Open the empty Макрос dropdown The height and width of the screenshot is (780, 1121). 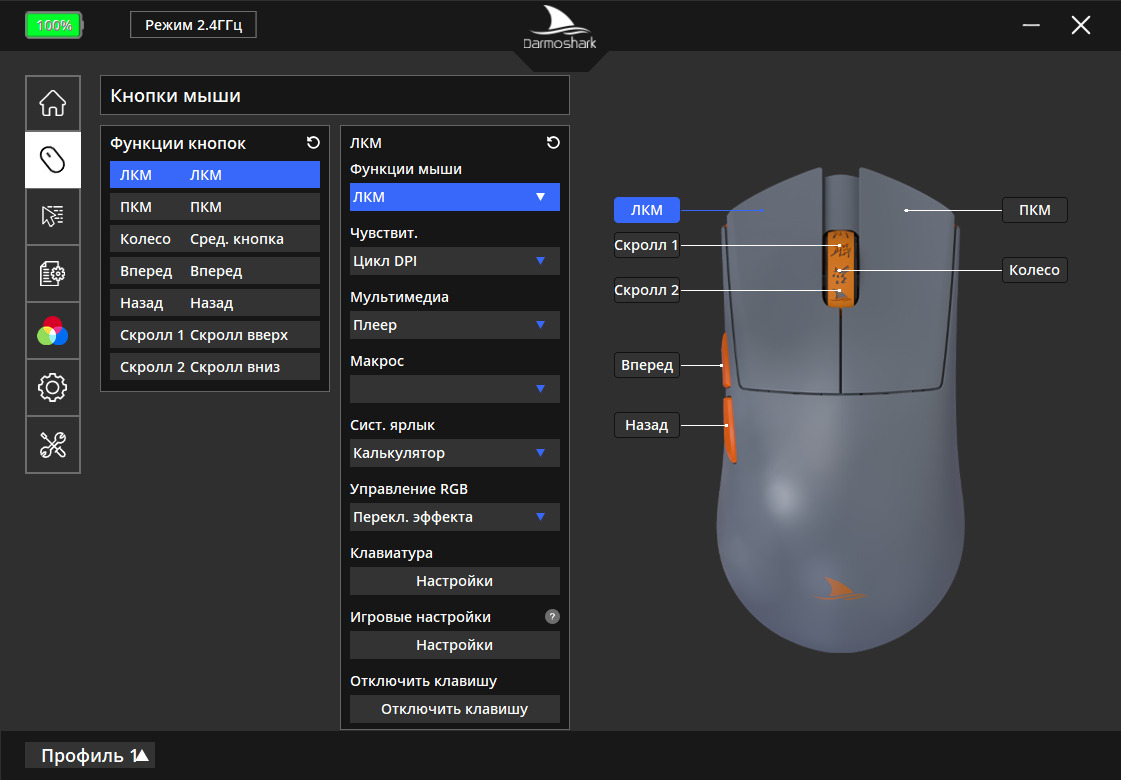(455, 389)
